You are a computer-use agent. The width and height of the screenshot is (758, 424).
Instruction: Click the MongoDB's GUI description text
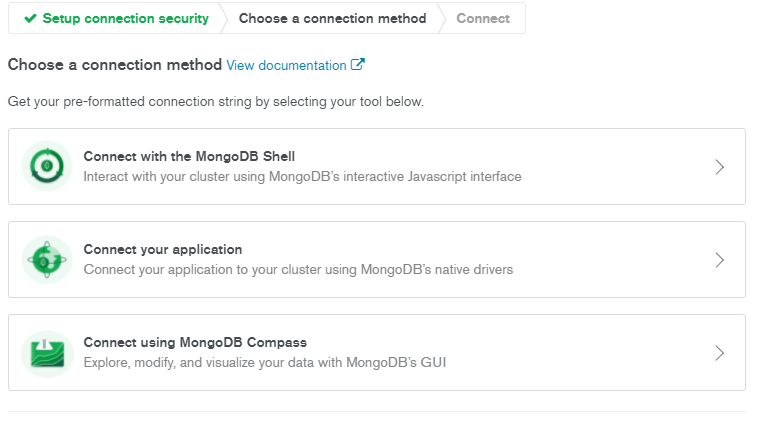point(265,362)
